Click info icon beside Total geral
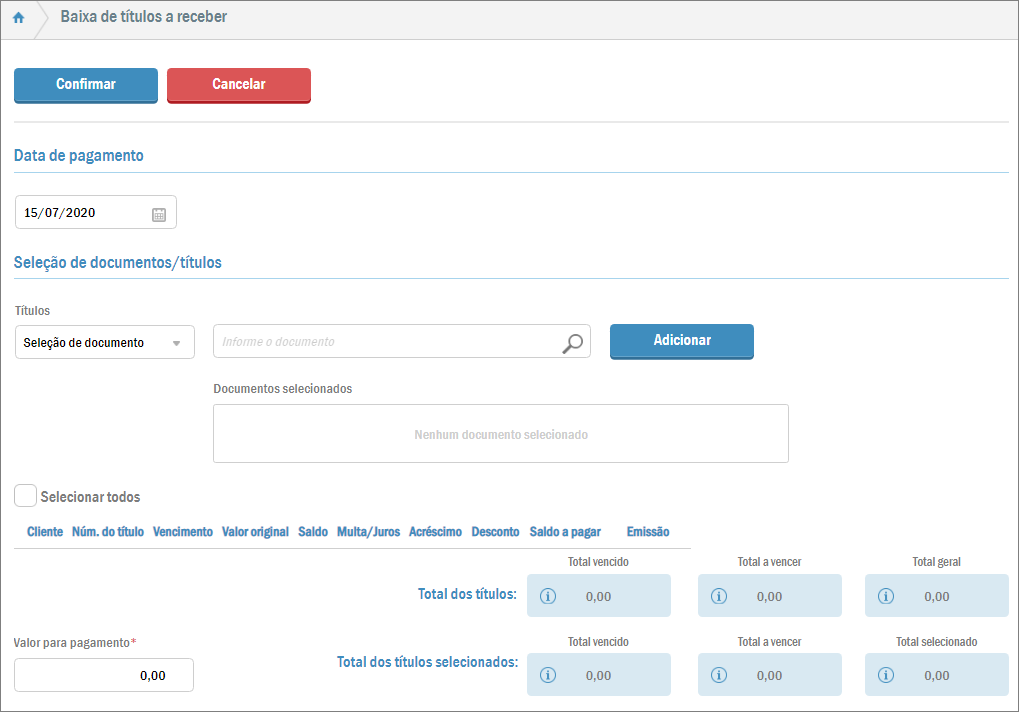This screenshot has width=1019, height=712. point(885,596)
